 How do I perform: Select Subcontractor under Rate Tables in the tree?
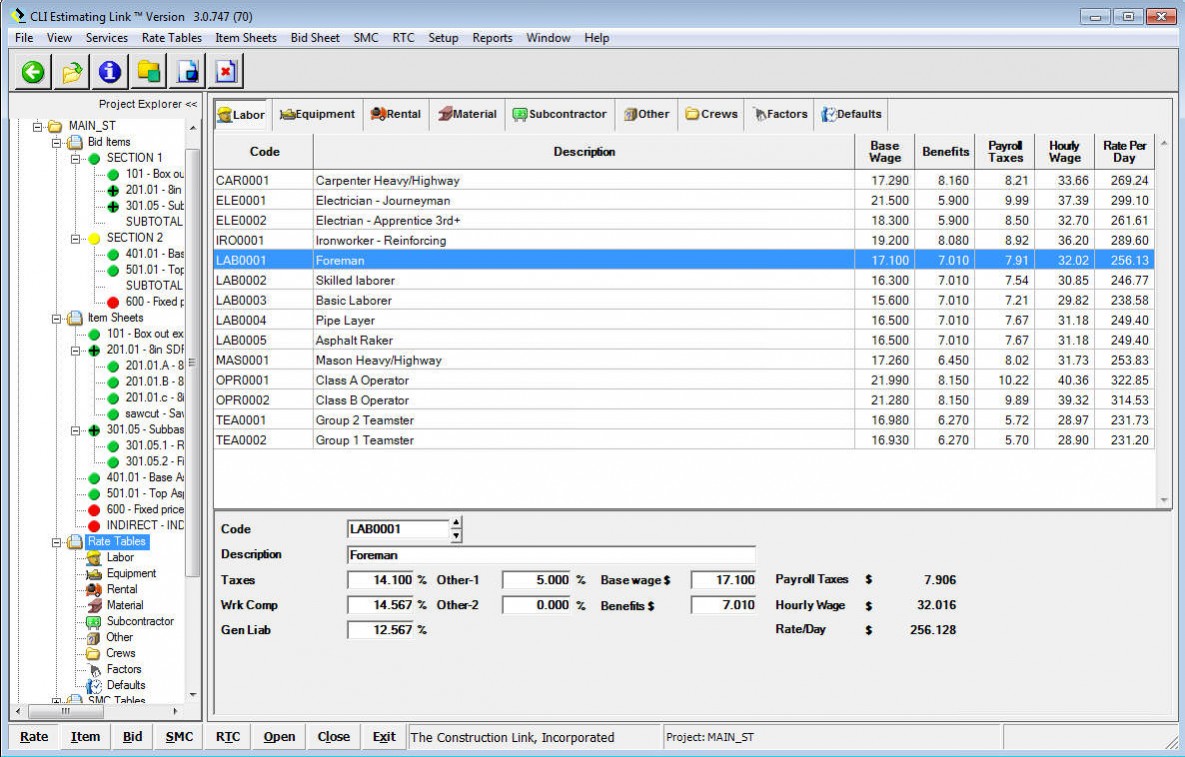140,621
